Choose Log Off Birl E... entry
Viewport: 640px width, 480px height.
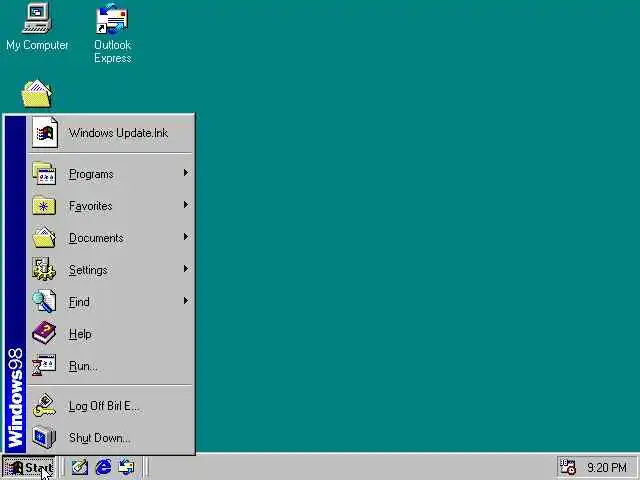click(x=111, y=405)
